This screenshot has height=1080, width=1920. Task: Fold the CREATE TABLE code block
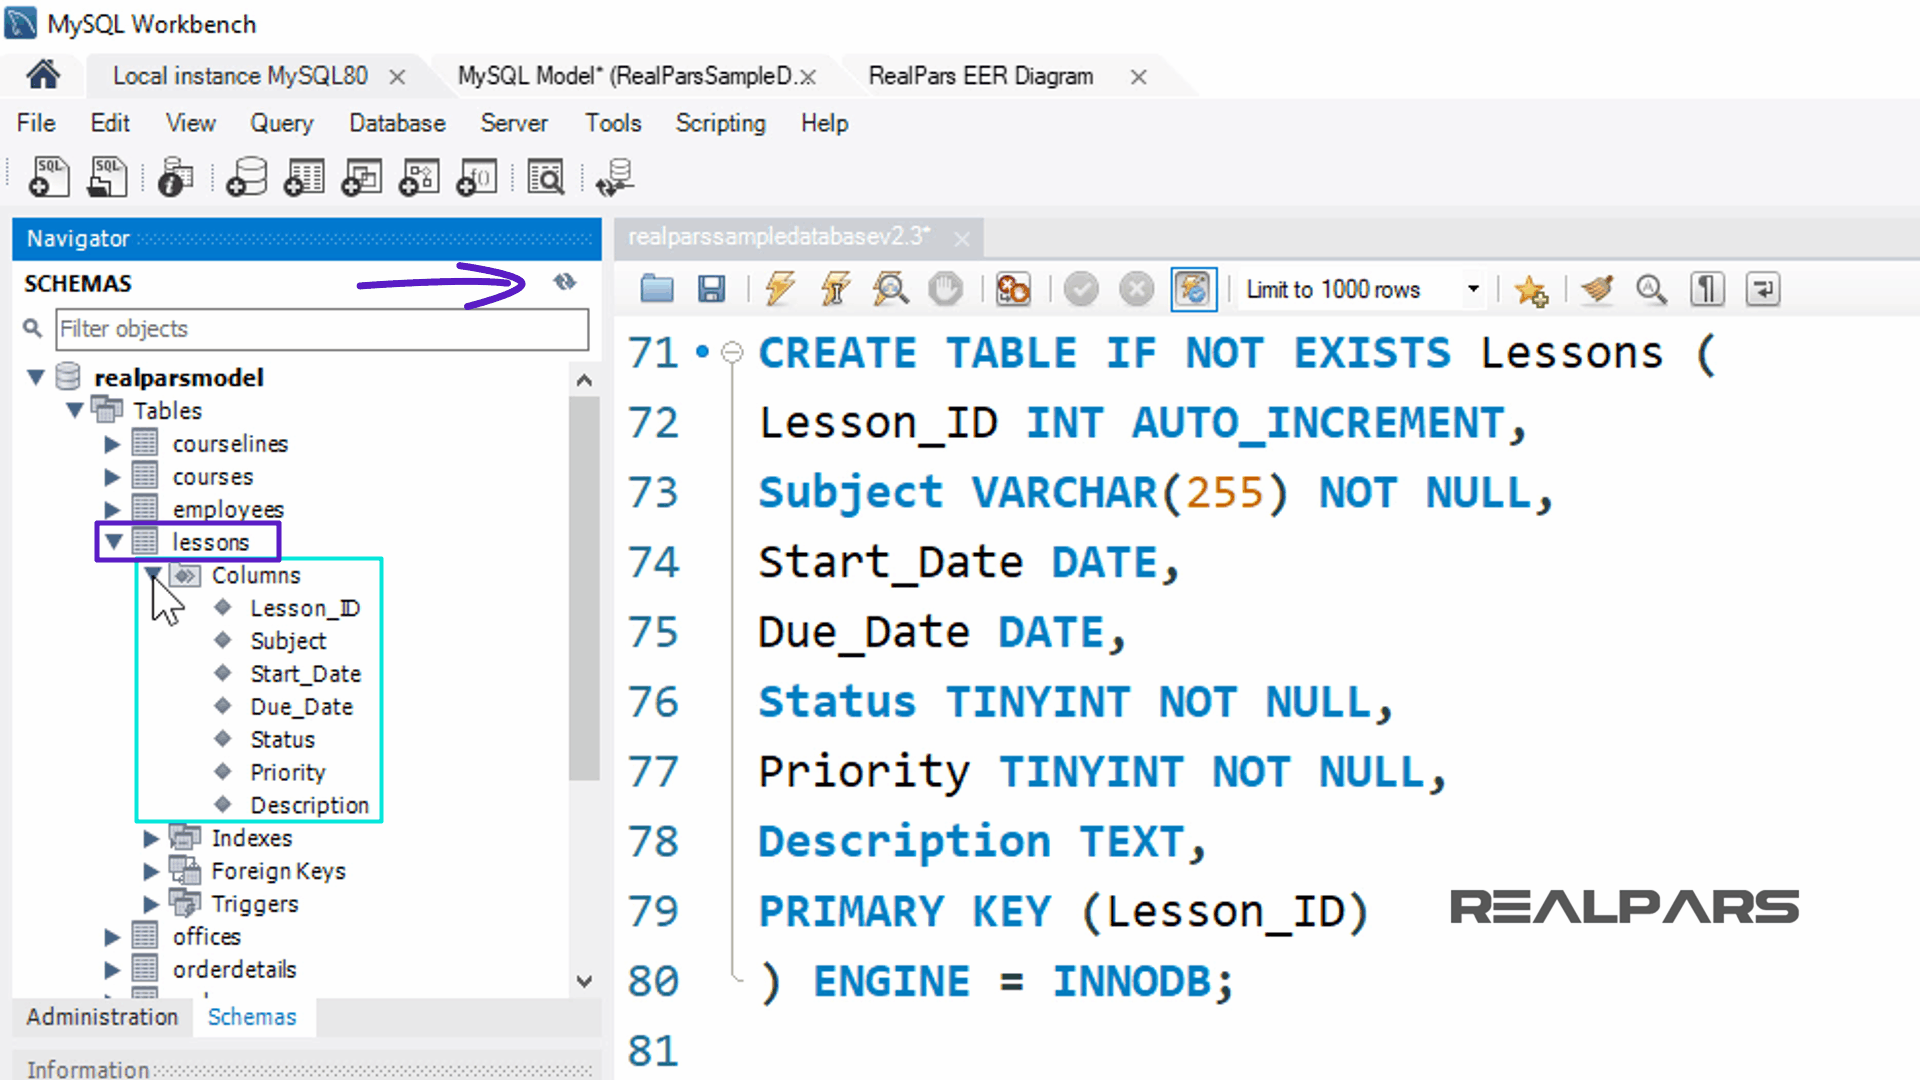click(732, 352)
